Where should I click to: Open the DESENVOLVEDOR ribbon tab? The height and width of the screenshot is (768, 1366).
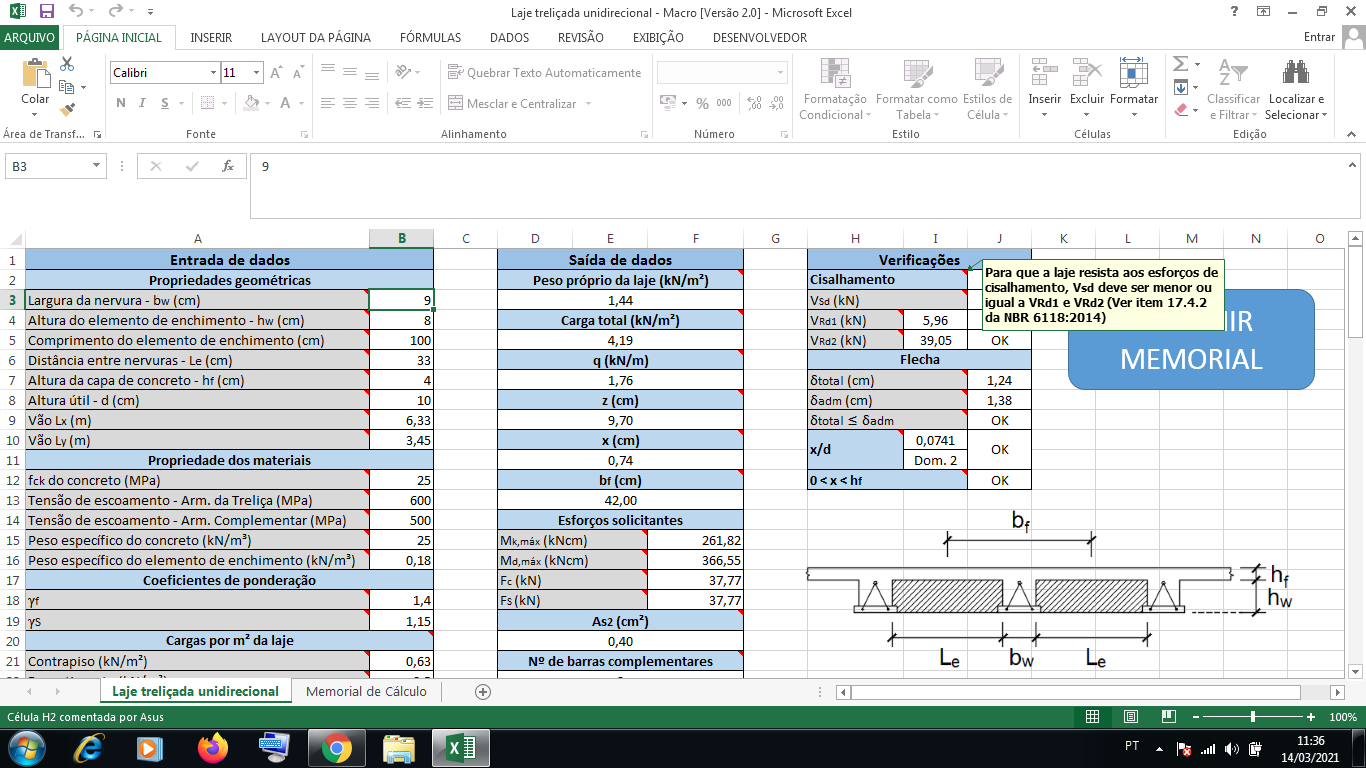pos(760,37)
